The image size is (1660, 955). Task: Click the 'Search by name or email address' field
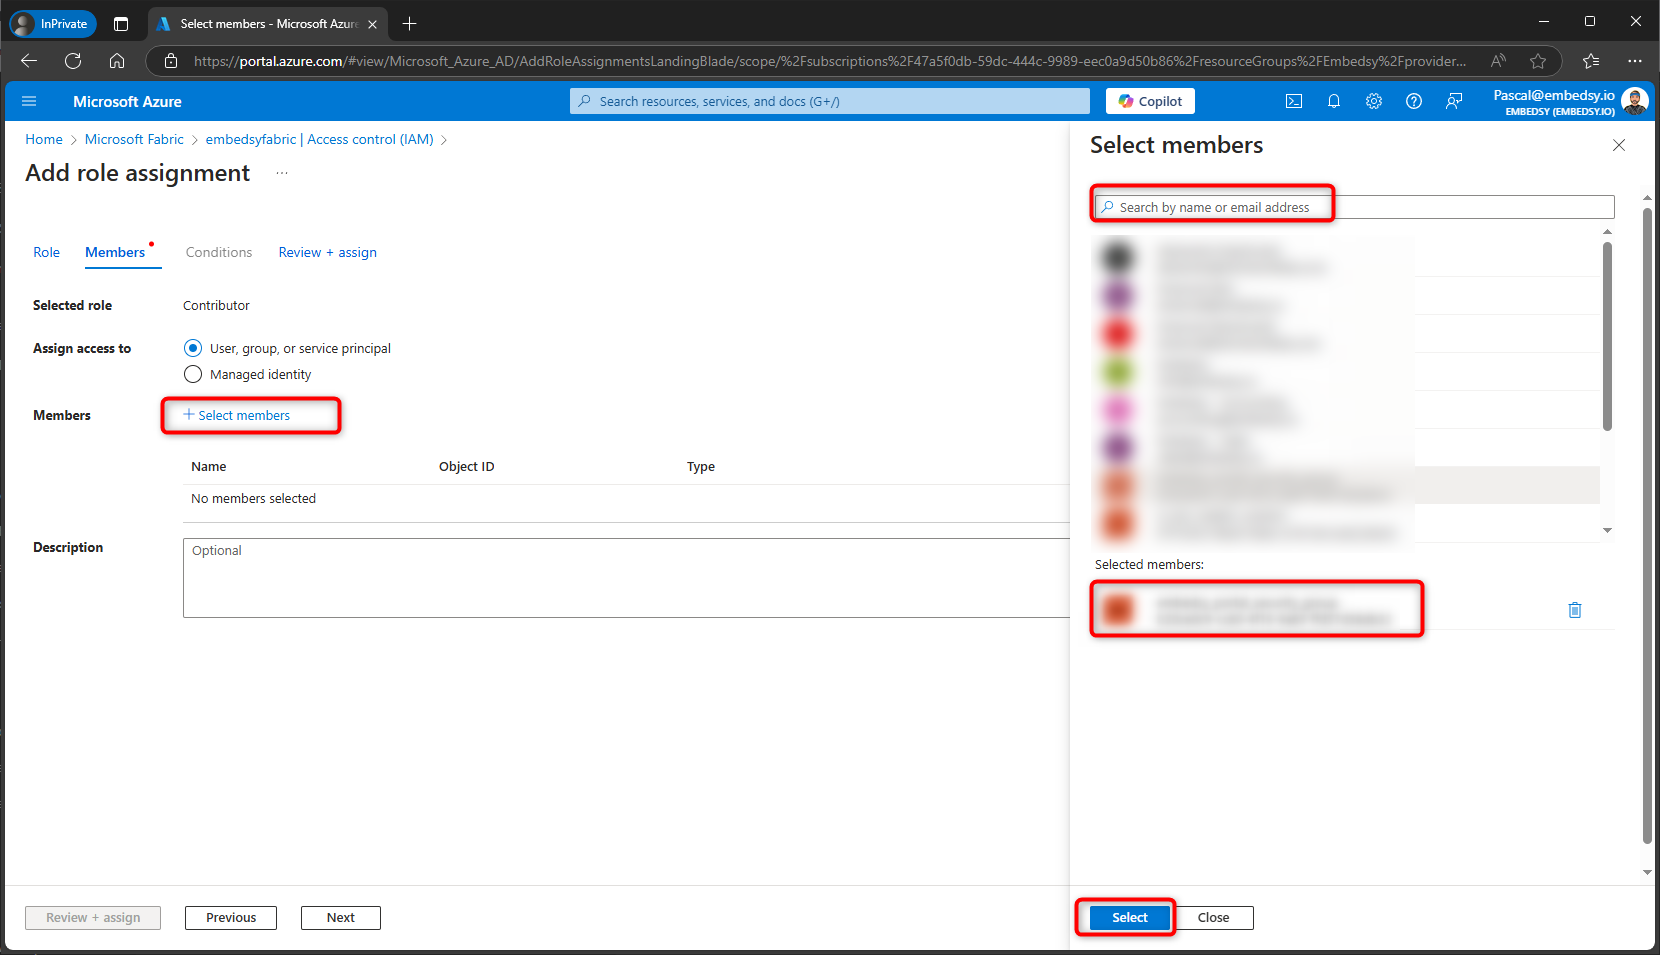pyautogui.click(x=1250, y=206)
